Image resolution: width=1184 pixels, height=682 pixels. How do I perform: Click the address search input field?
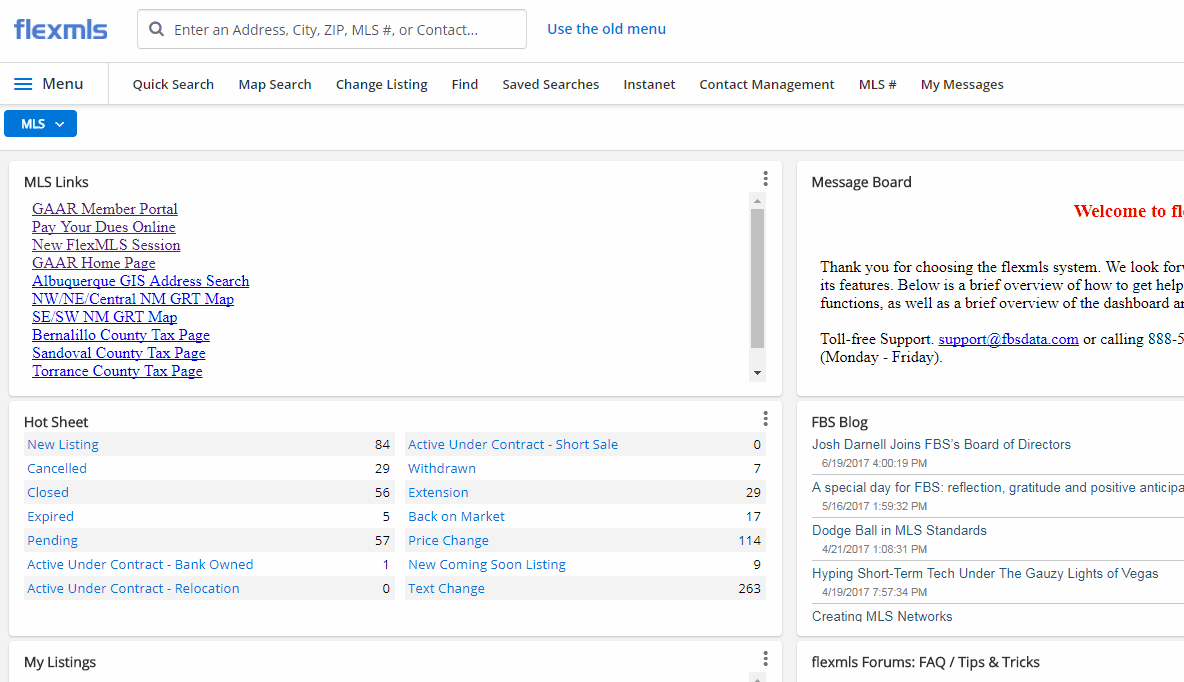331,29
